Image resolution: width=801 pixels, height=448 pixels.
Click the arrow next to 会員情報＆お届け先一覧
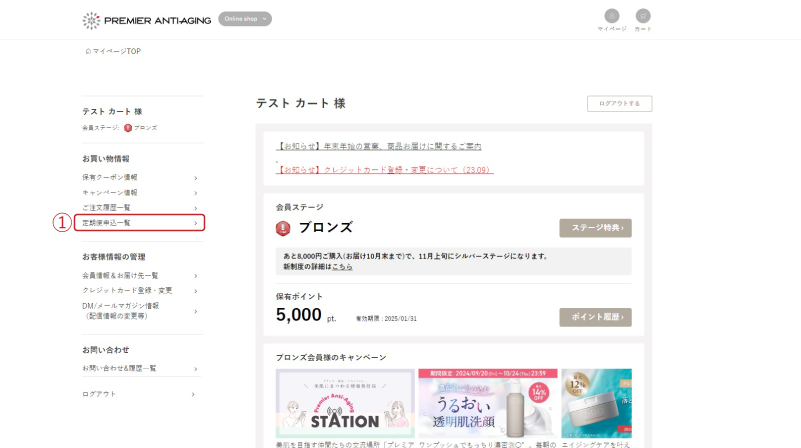click(195, 275)
